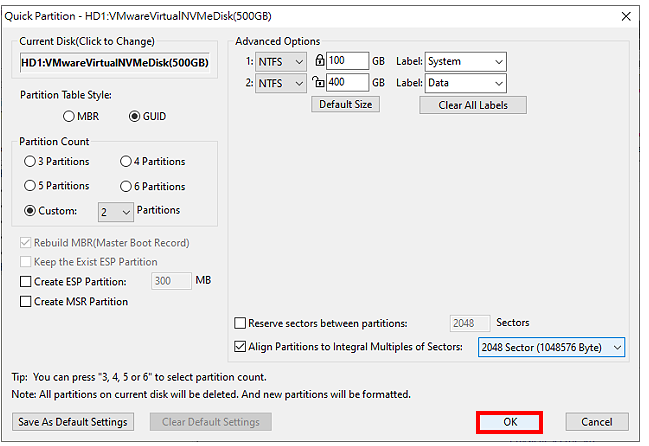
Task: Click the partition 2 size field 400
Action: 347,82
